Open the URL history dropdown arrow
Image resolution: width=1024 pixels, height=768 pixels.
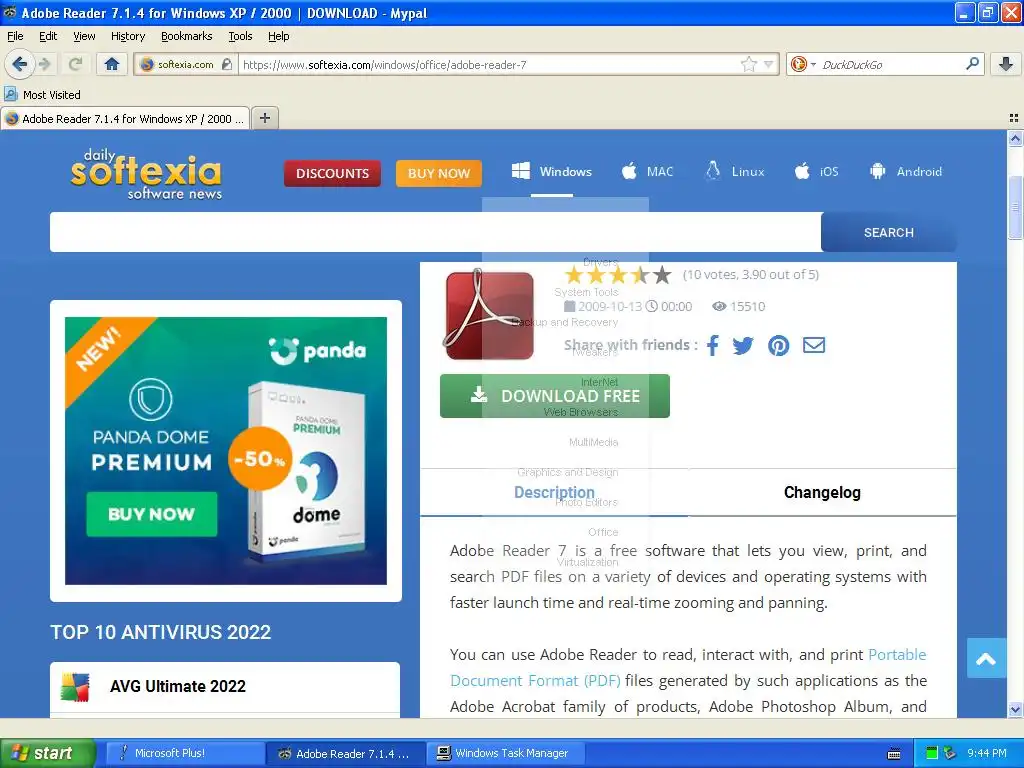[769, 64]
